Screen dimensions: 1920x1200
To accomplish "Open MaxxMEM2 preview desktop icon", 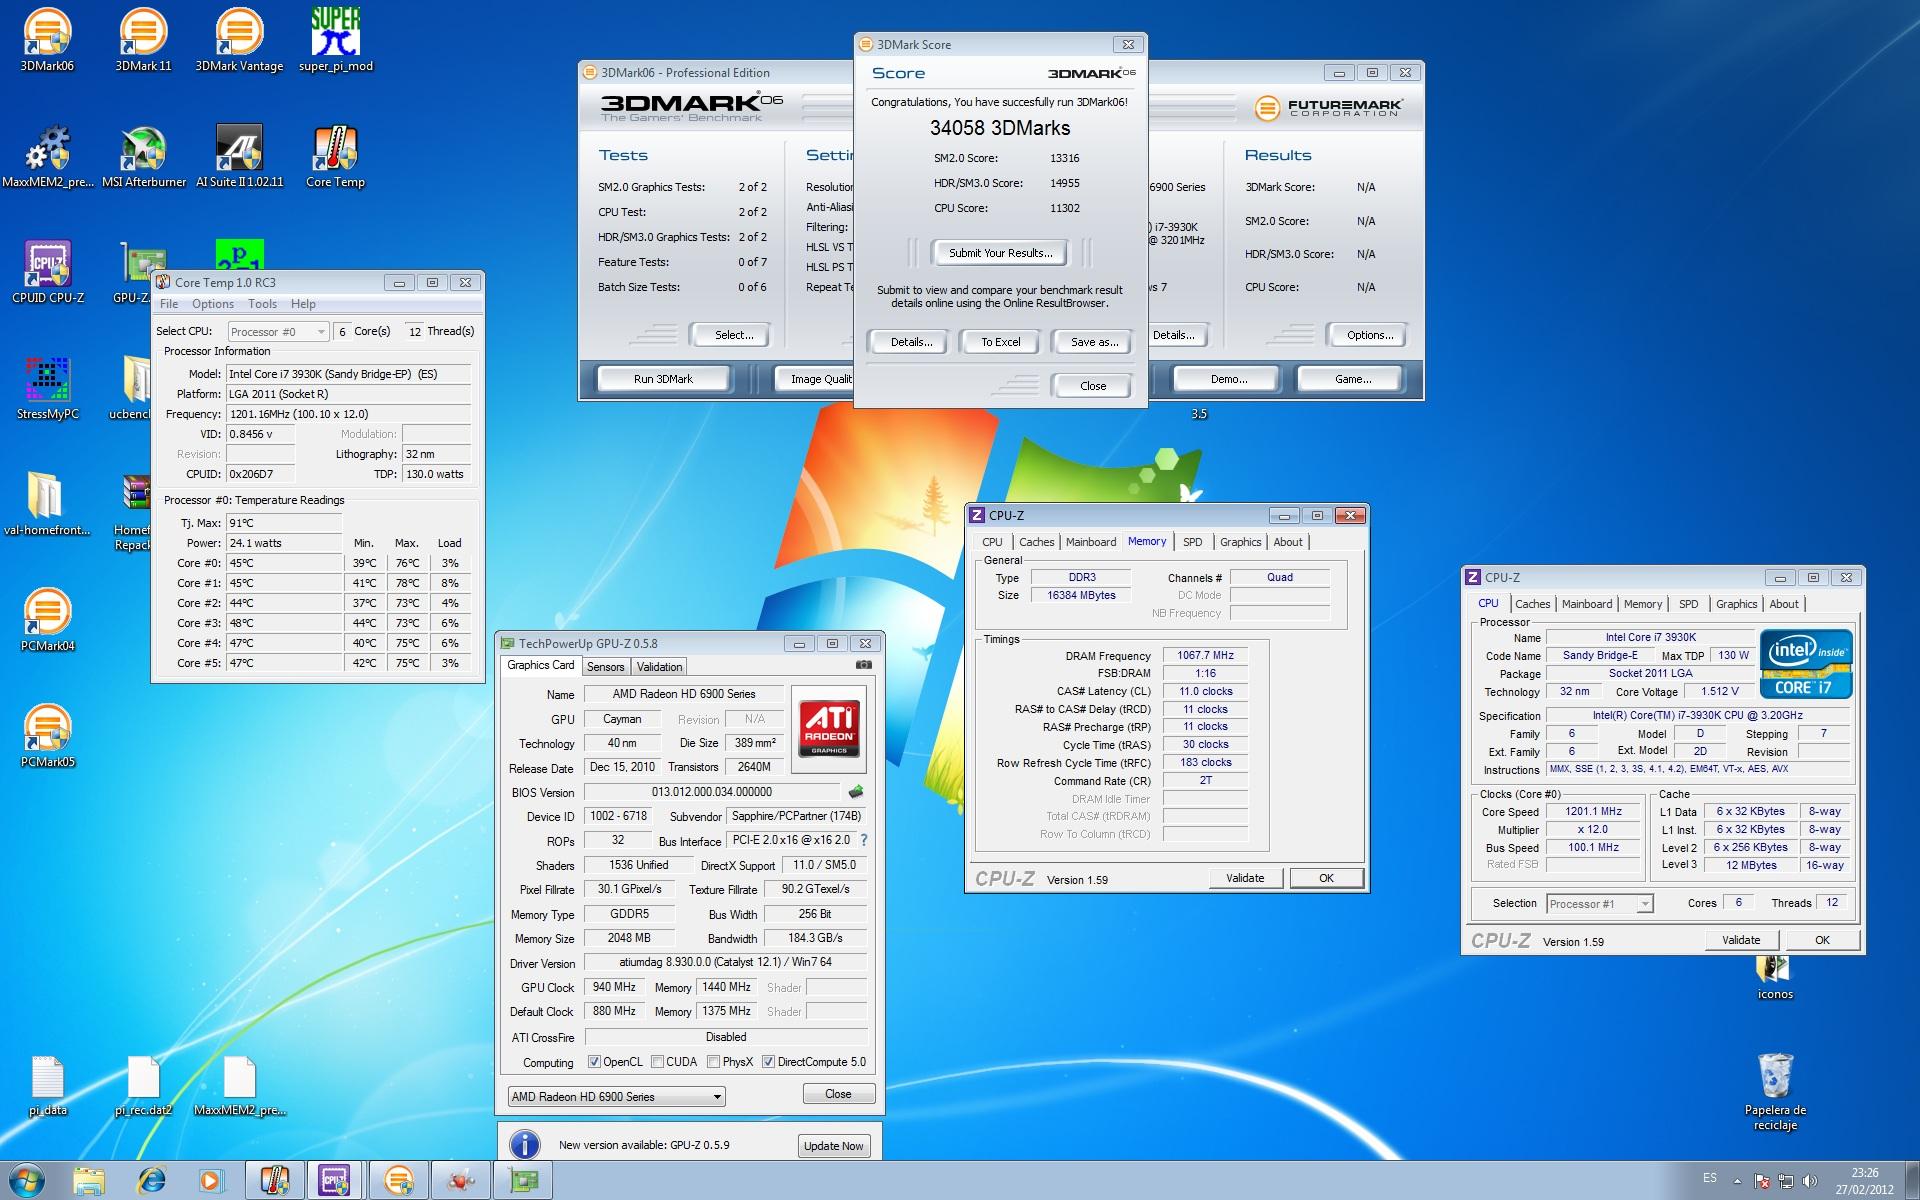I will [x=47, y=156].
